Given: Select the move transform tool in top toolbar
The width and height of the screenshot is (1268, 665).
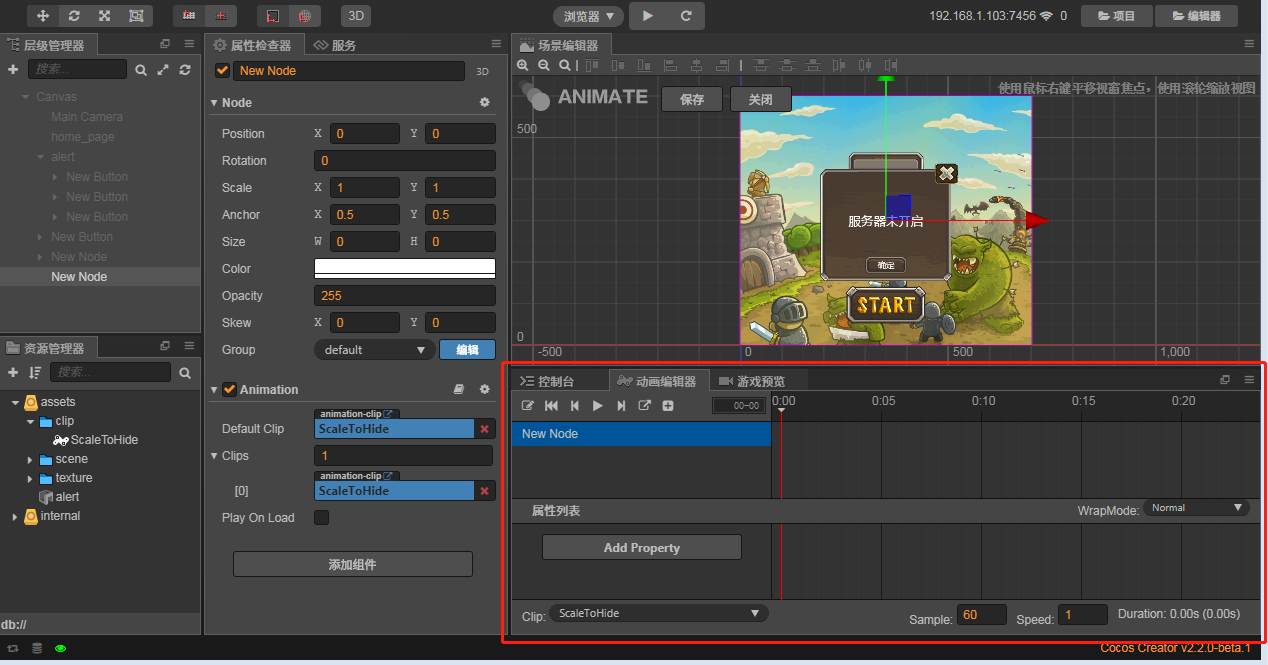Looking at the screenshot, I should pos(43,16).
